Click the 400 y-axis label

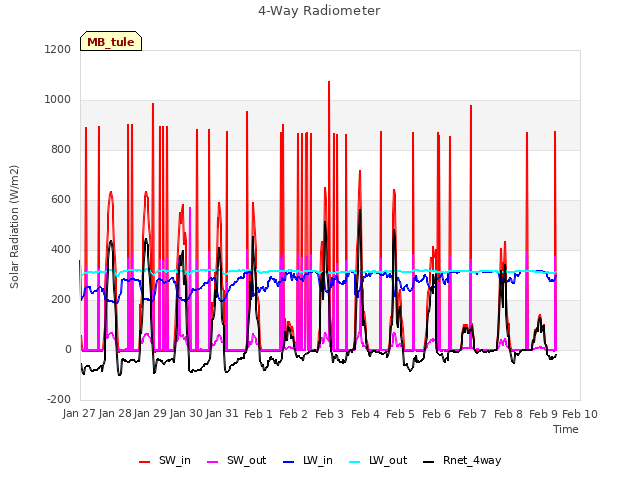click(60, 249)
